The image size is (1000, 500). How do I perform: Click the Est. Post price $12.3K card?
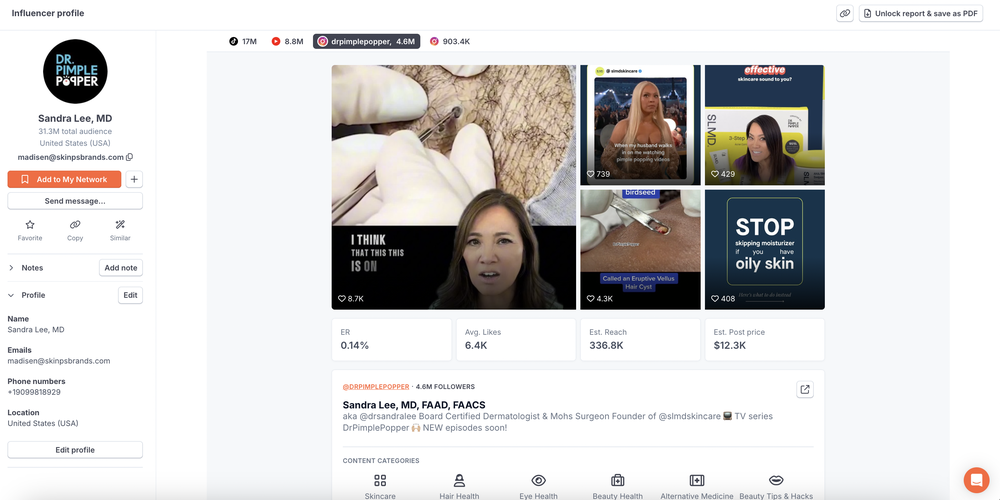[x=765, y=339]
